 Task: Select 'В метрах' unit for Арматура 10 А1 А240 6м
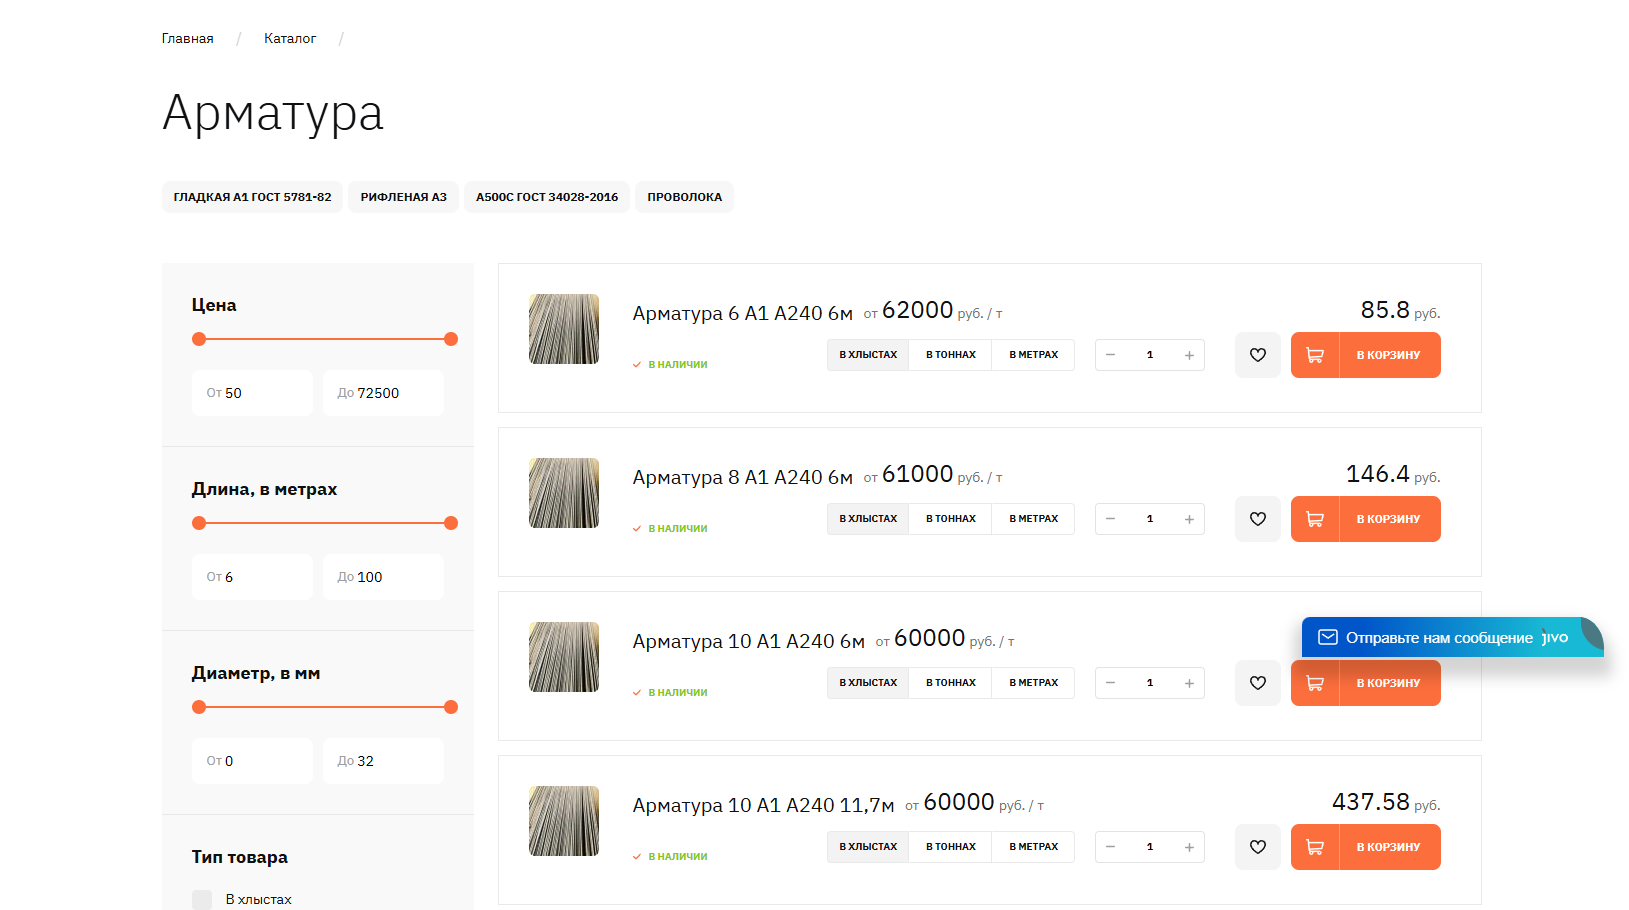click(x=1033, y=683)
